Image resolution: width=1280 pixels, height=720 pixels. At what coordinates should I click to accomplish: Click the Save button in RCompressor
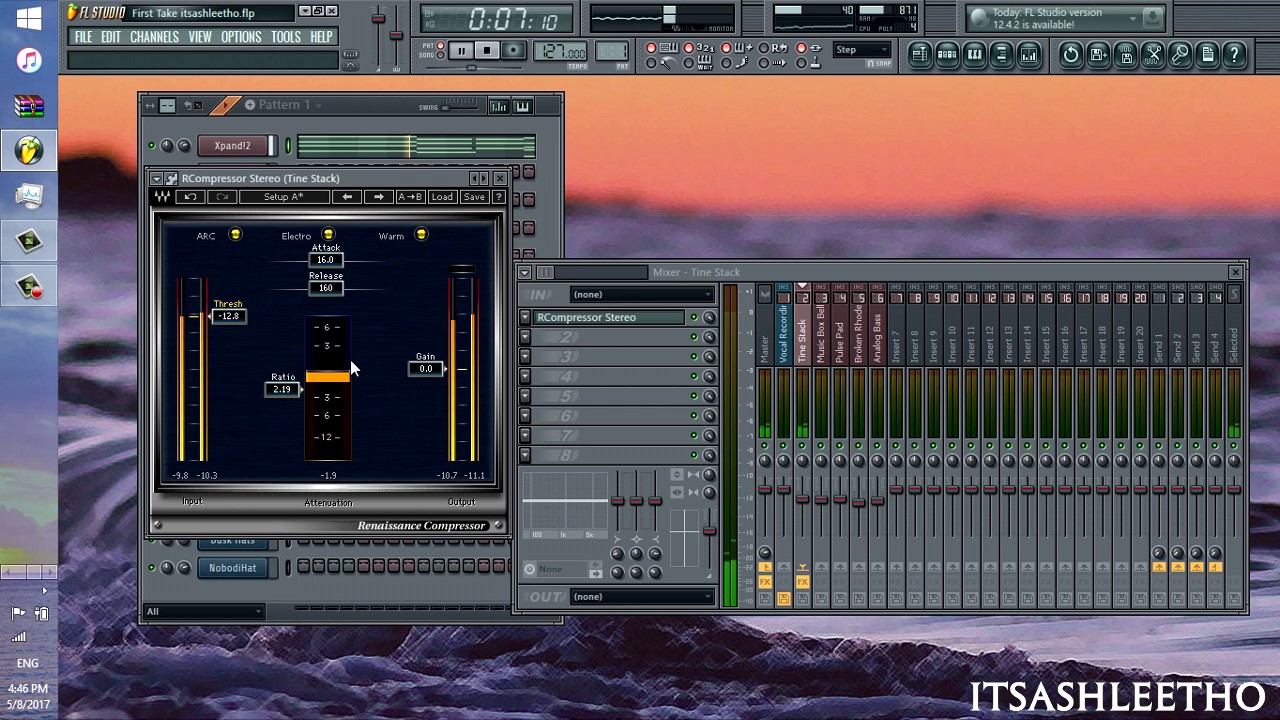tap(474, 197)
